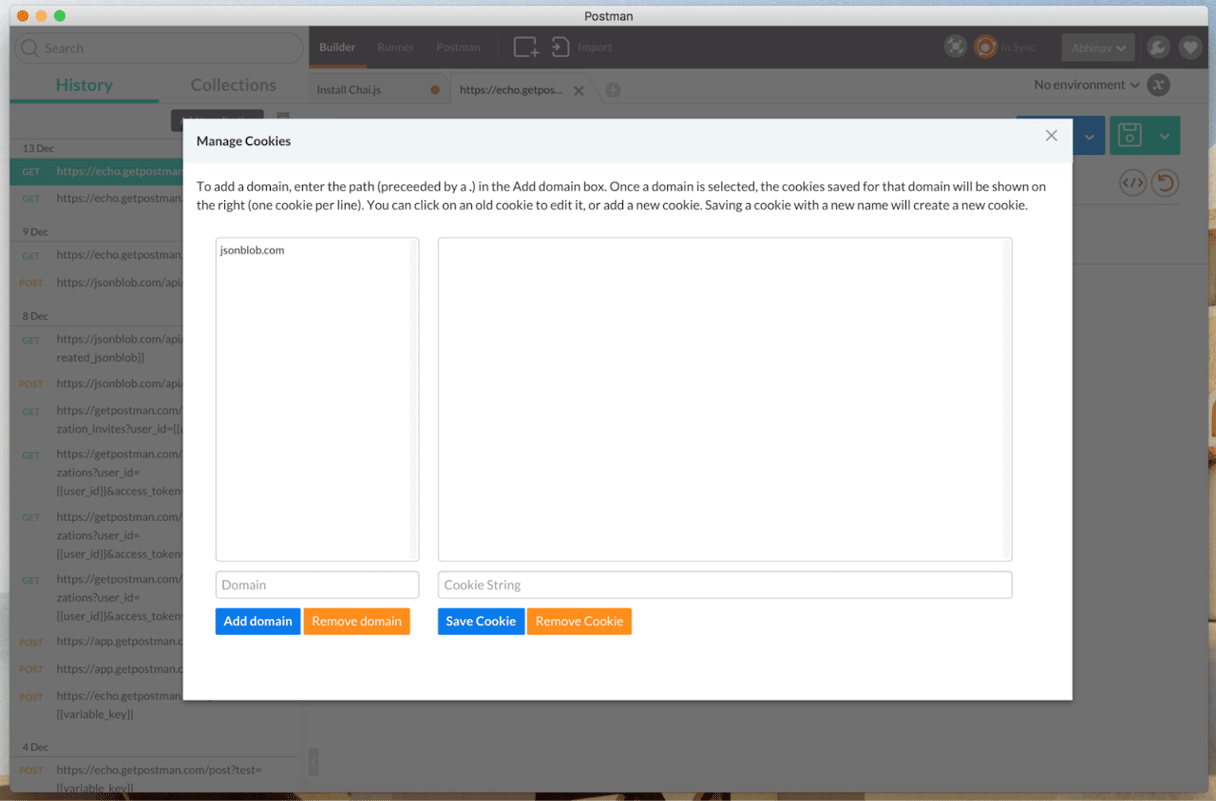Switch to the Collections tab
The width and height of the screenshot is (1216, 801).
233,85
